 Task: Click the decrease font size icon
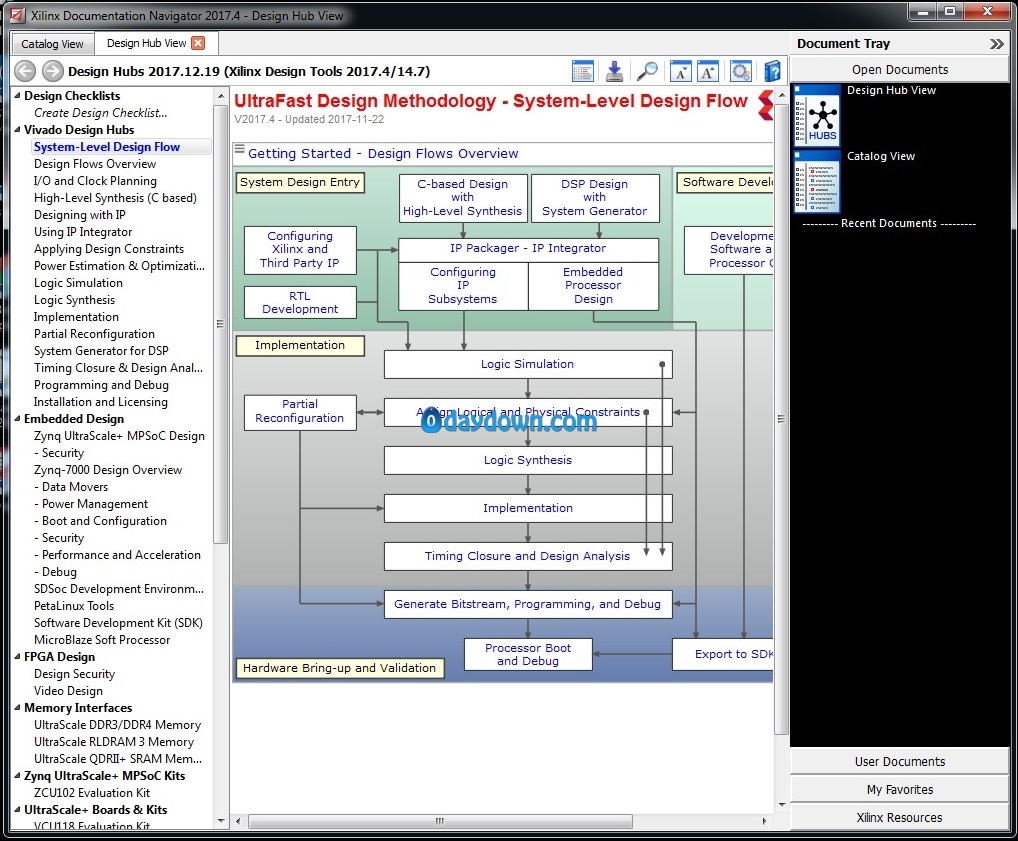point(680,71)
